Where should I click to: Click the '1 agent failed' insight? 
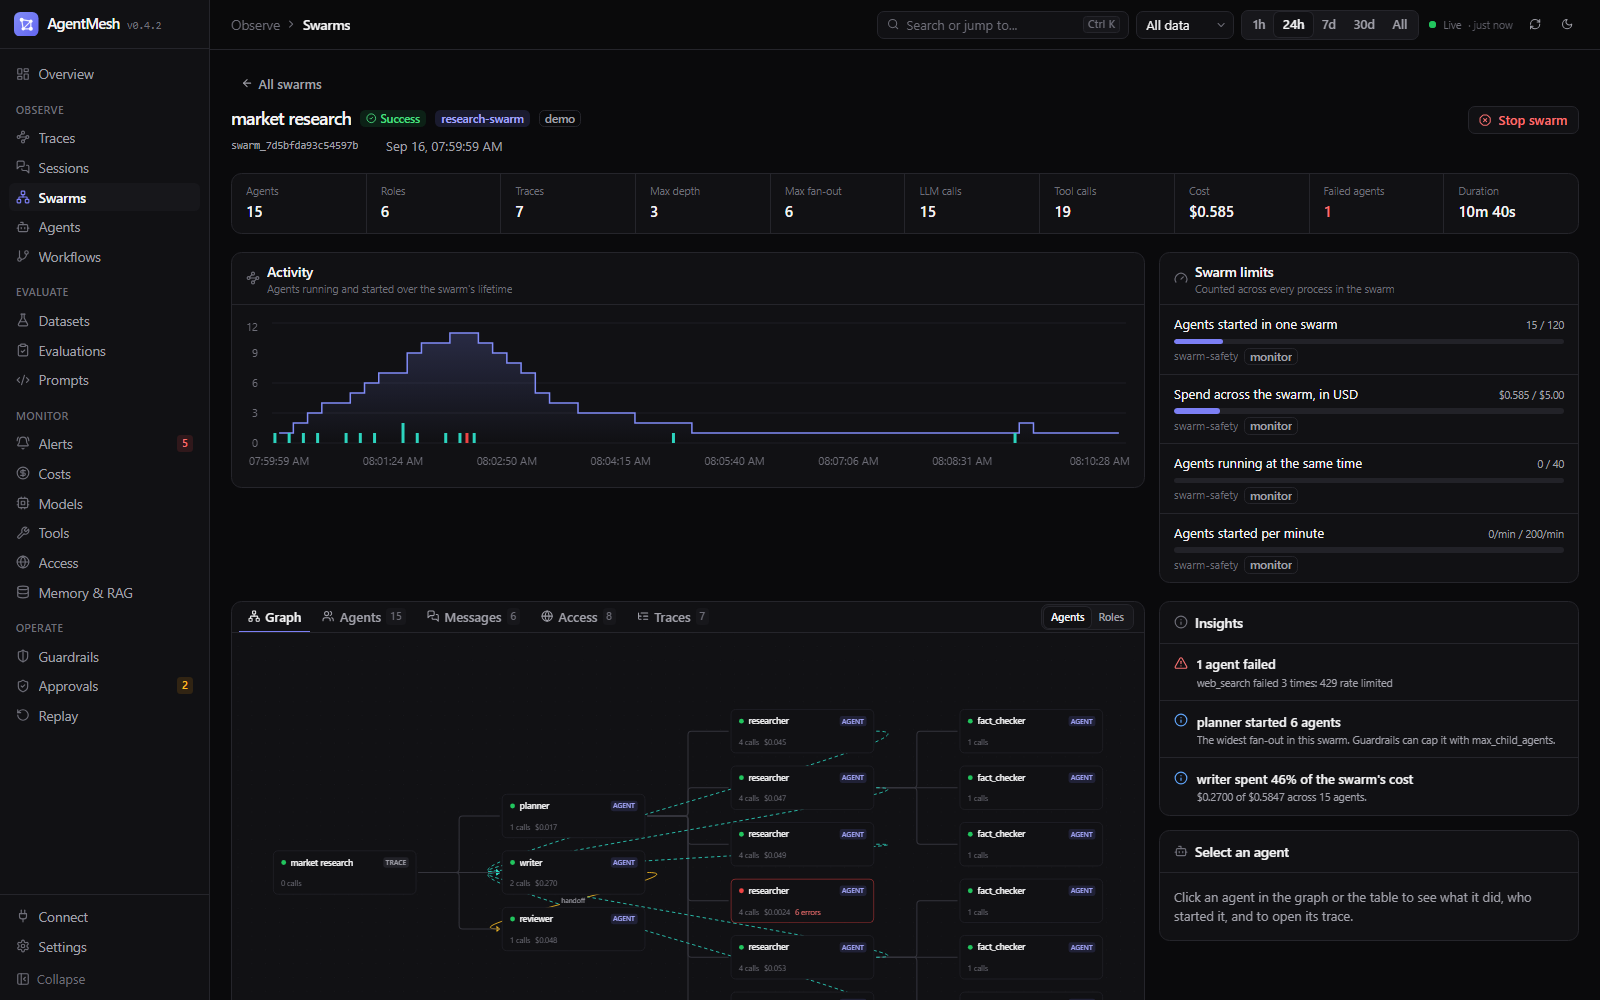(x=1369, y=673)
